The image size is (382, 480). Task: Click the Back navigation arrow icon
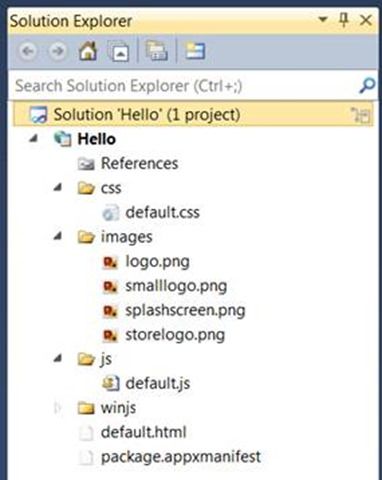pyautogui.click(x=28, y=51)
